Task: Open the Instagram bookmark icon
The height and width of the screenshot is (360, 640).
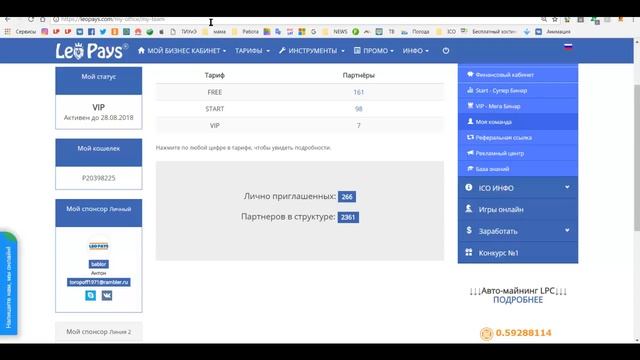Action: (44, 31)
